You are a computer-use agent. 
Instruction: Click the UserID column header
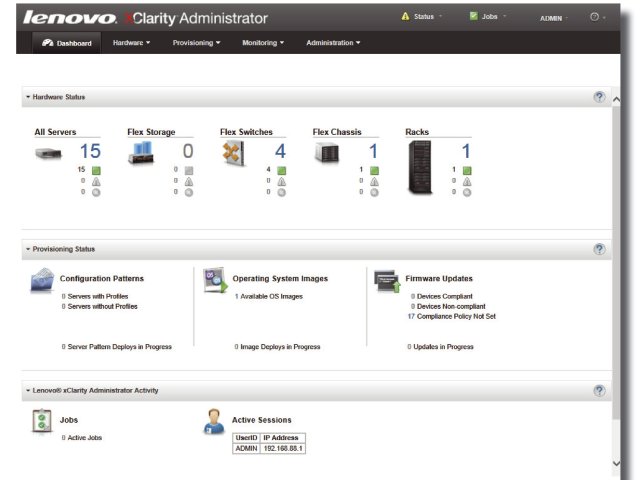[x=246, y=438]
